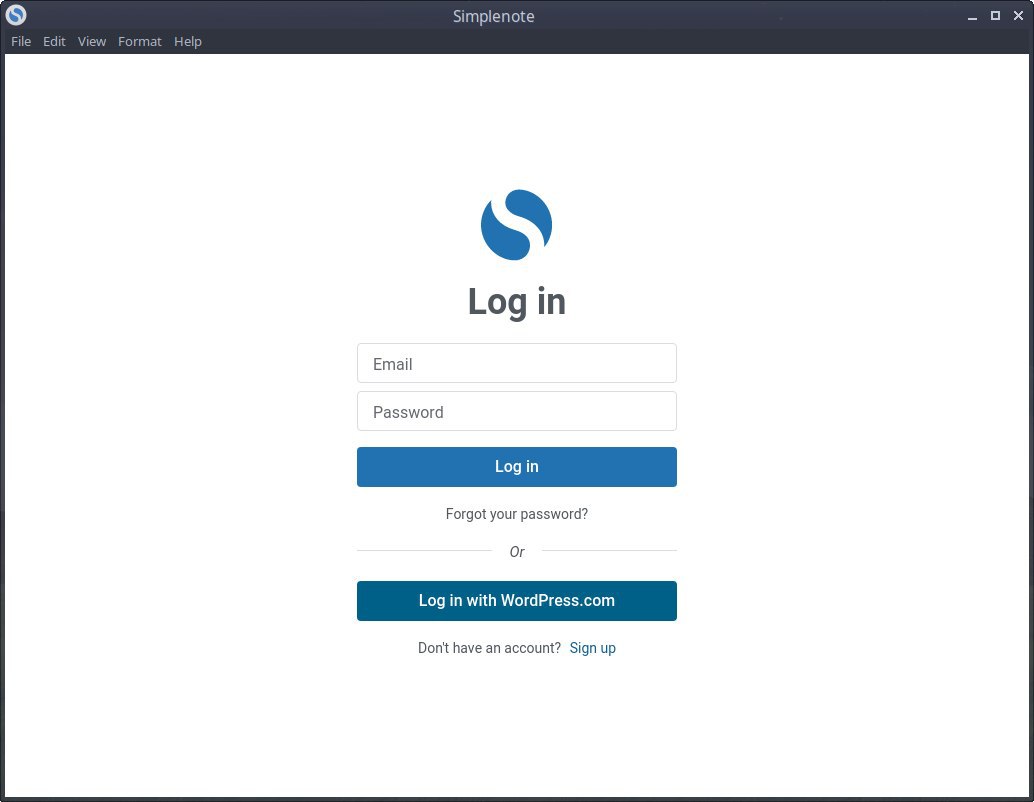
Task: Close the Simplenote window
Action: [x=1018, y=16]
